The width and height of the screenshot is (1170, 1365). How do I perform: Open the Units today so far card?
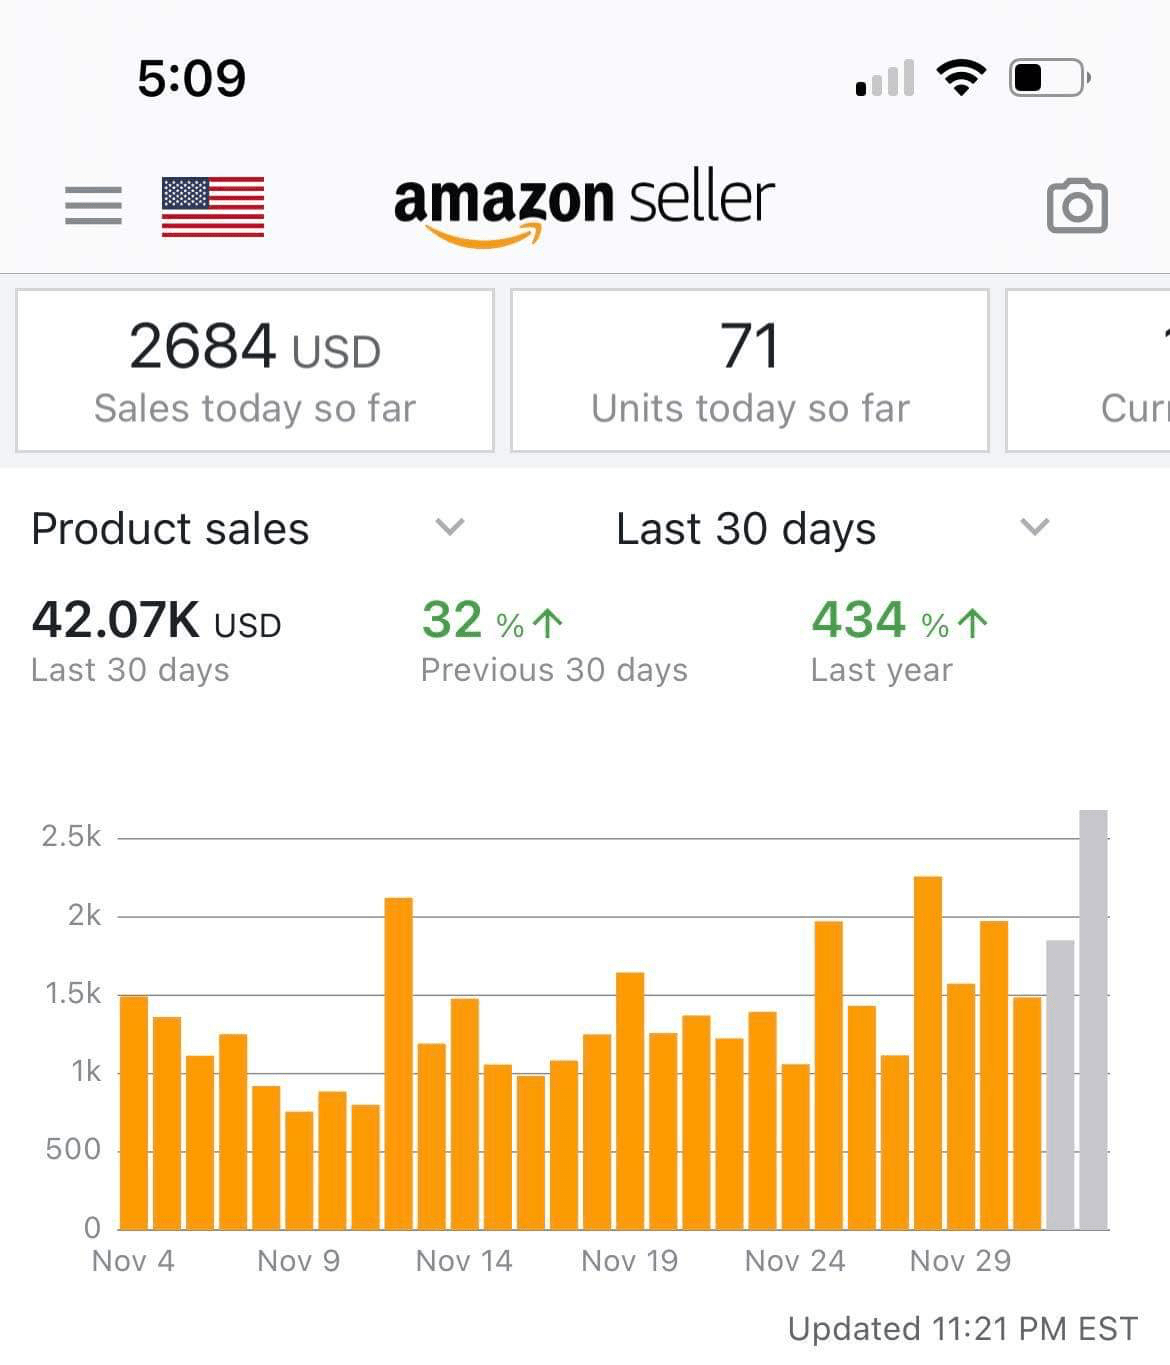point(749,370)
